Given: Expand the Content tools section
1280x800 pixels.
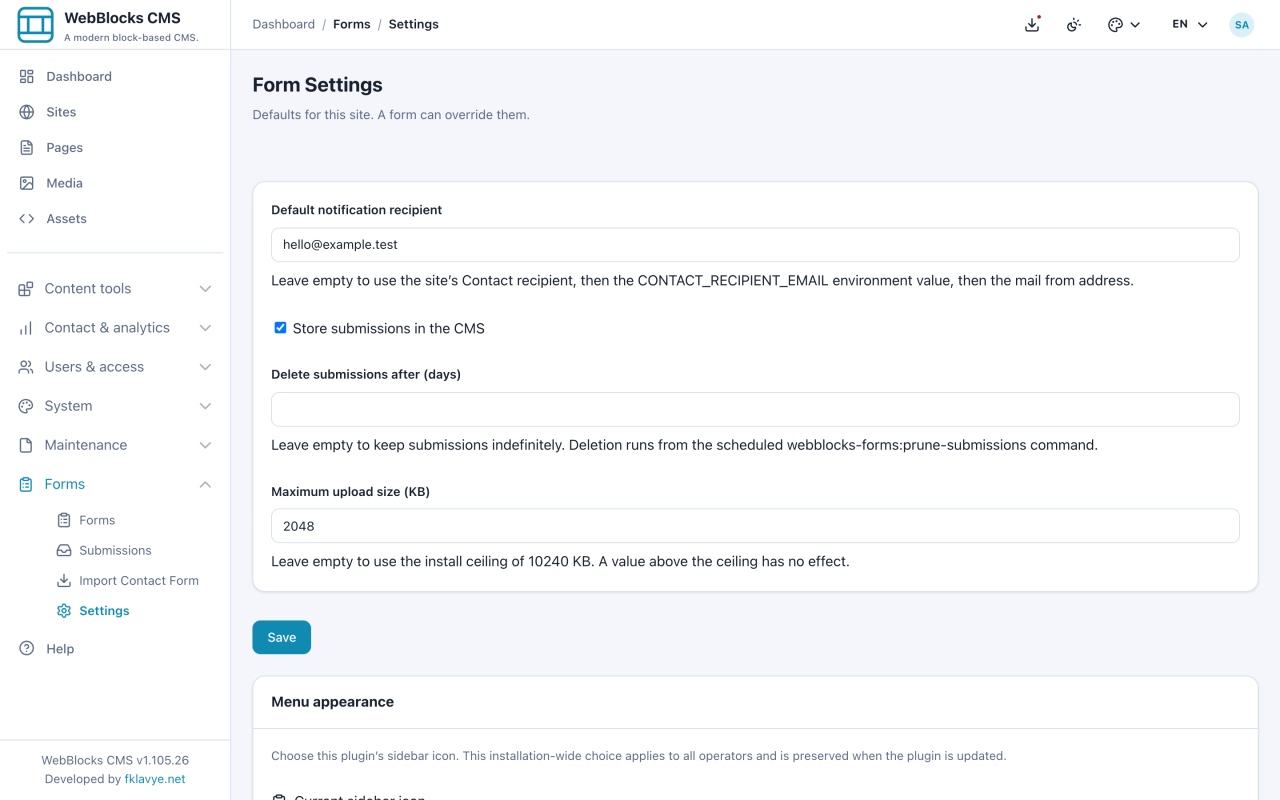Looking at the screenshot, I should click(x=115, y=288).
